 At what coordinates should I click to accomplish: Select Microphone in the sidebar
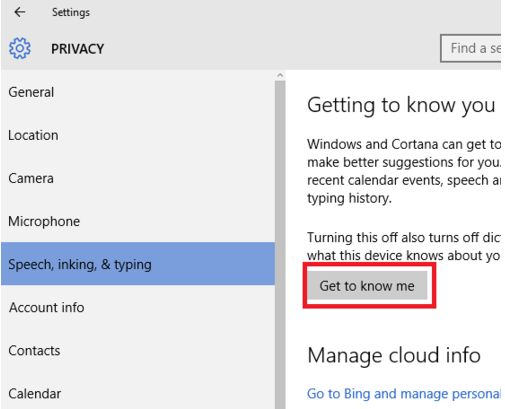tap(138, 221)
